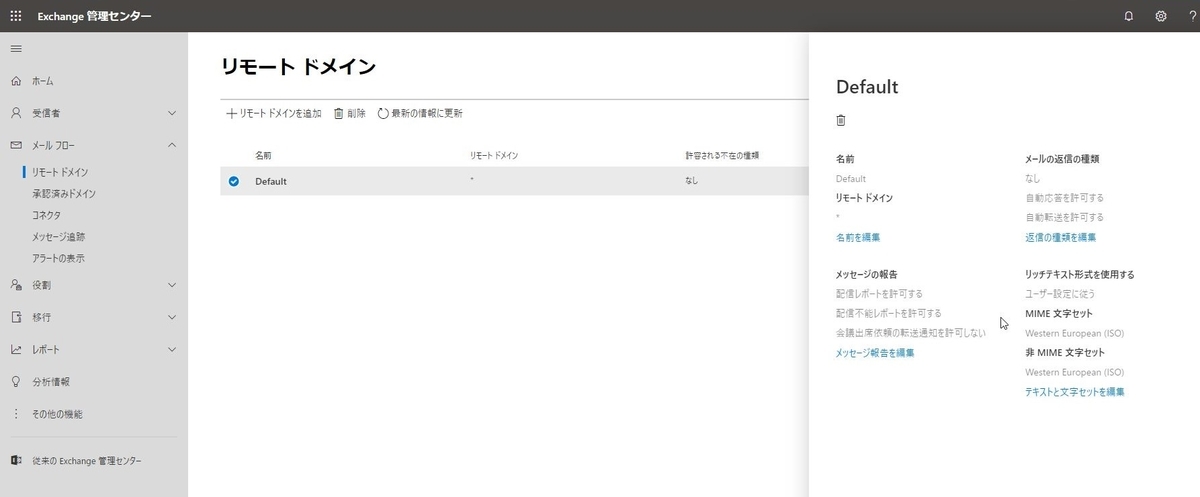Click the 分析情報 lightbulb icon

16,381
